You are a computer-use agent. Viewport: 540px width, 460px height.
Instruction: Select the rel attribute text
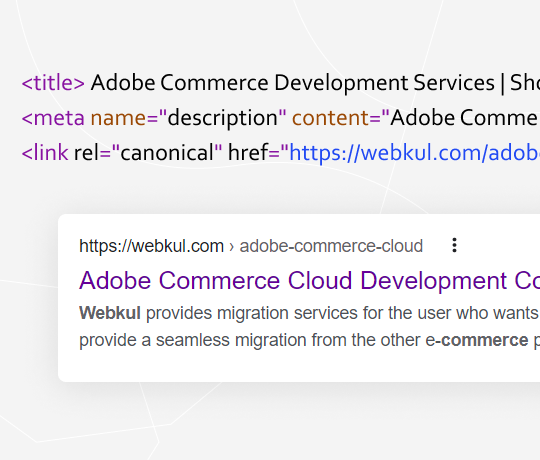click(86, 153)
